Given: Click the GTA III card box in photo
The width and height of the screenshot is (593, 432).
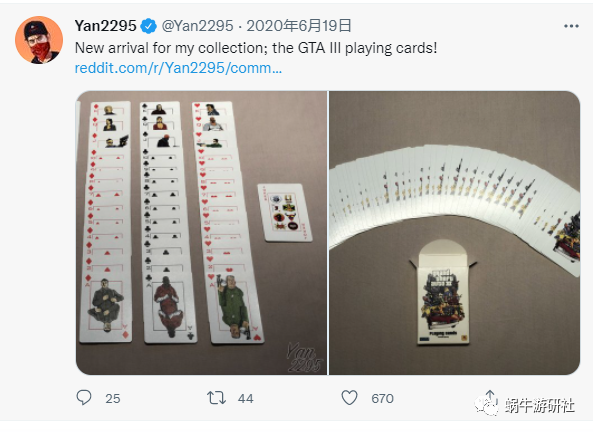Looking at the screenshot, I should coord(443,293).
